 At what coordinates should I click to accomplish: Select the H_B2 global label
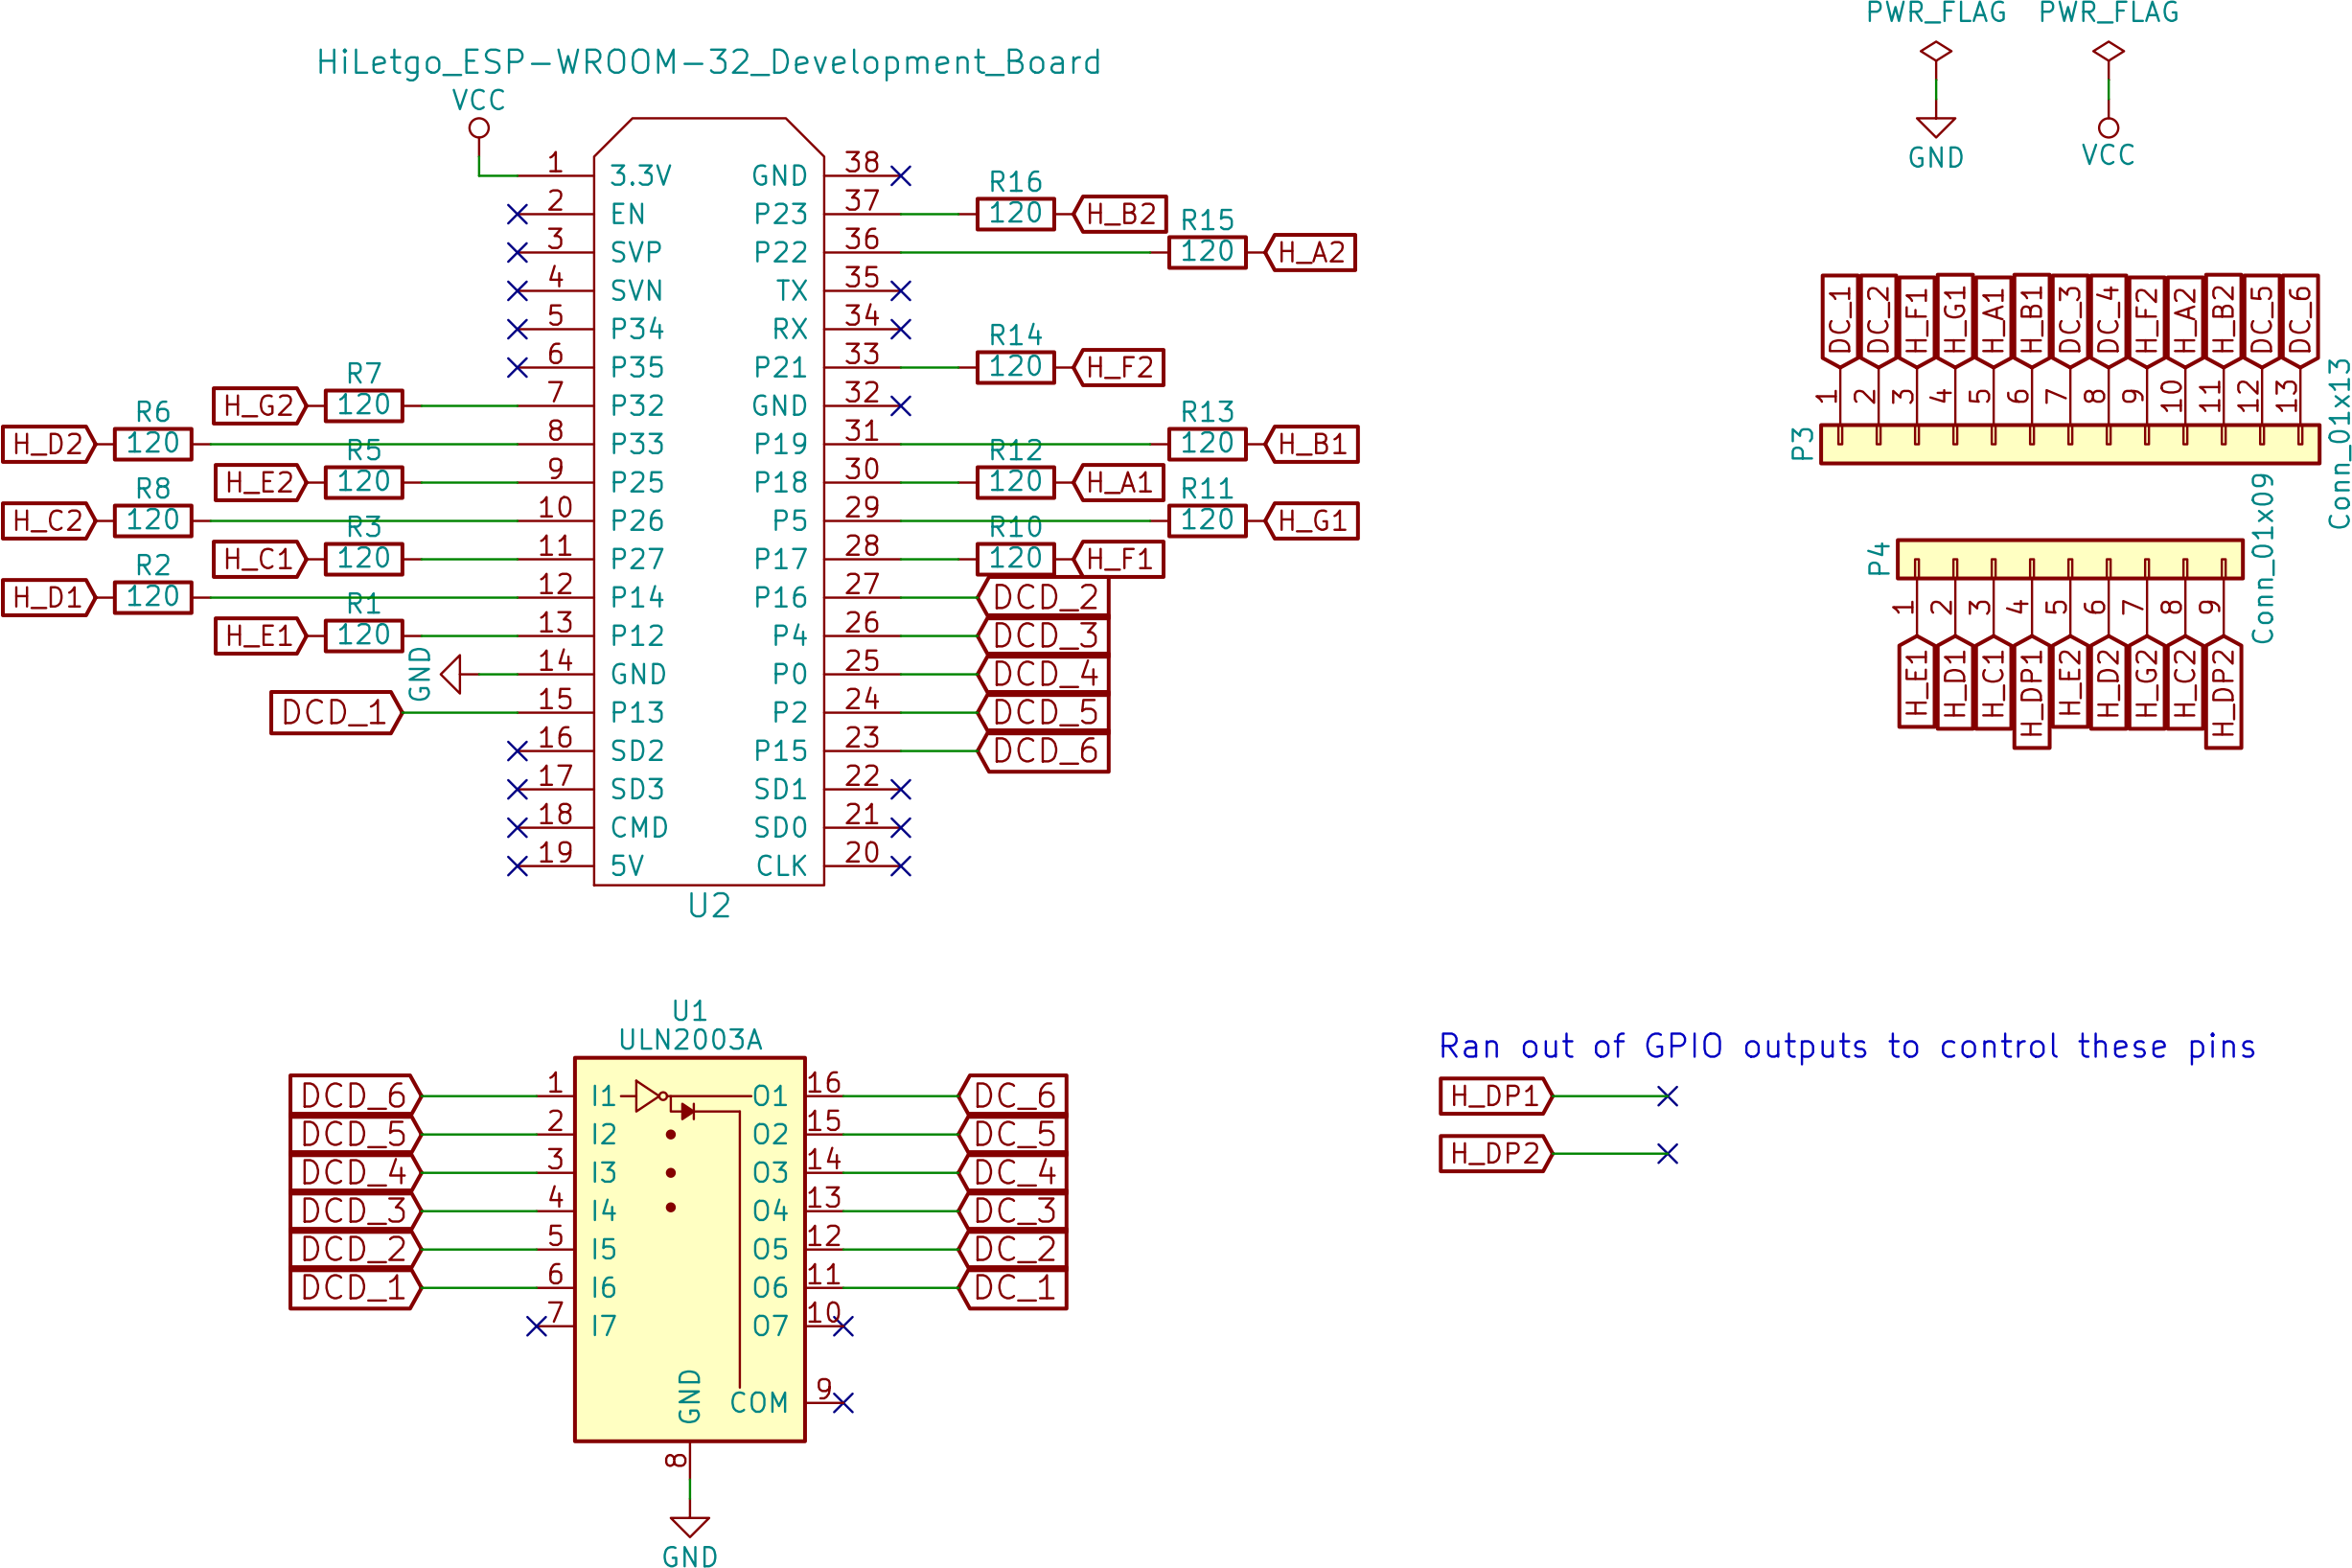(x=1120, y=214)
